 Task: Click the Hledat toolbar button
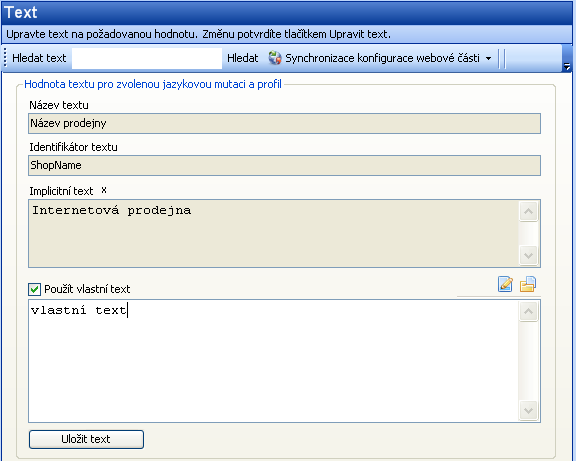coord(242,58)
